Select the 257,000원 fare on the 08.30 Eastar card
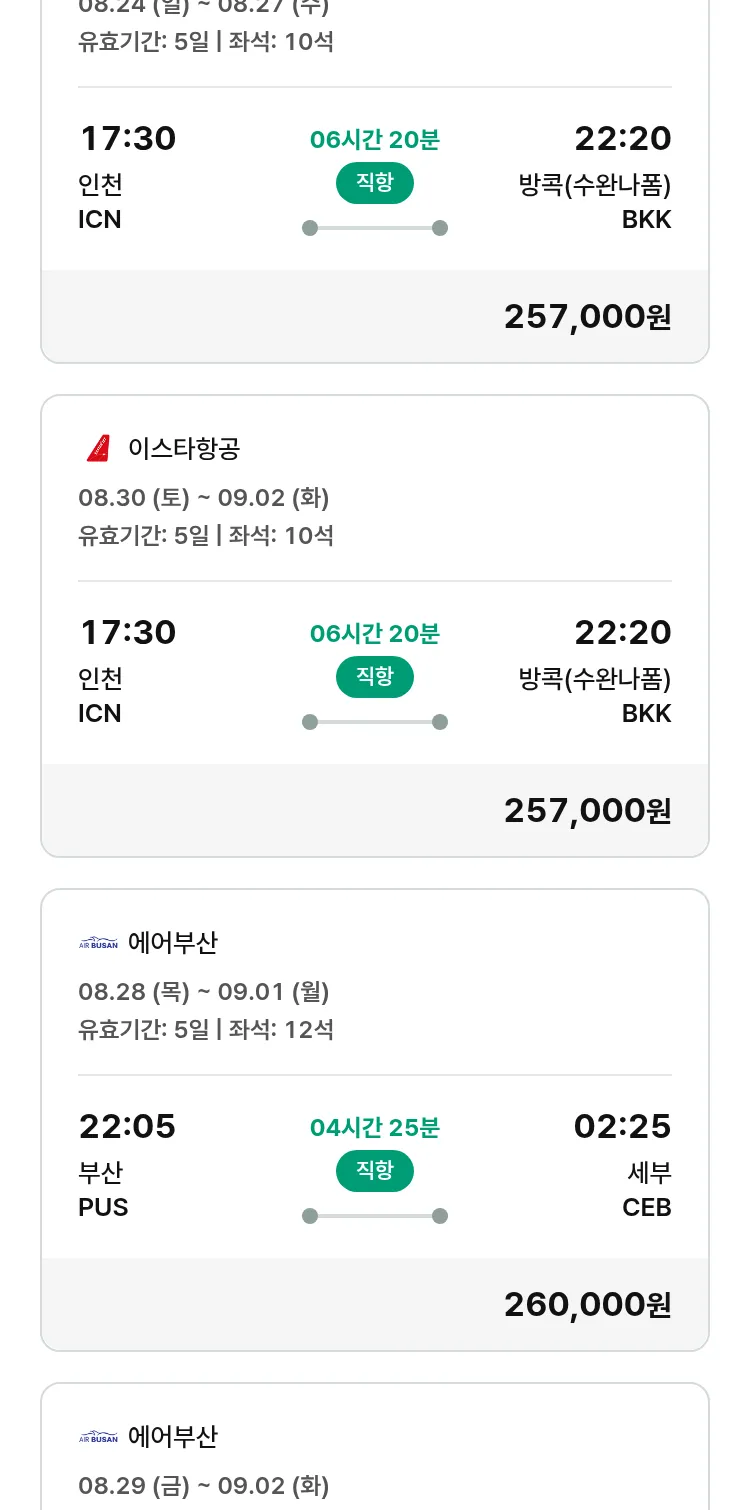This screenshot has width=750, height=1510. click(587, 810)
